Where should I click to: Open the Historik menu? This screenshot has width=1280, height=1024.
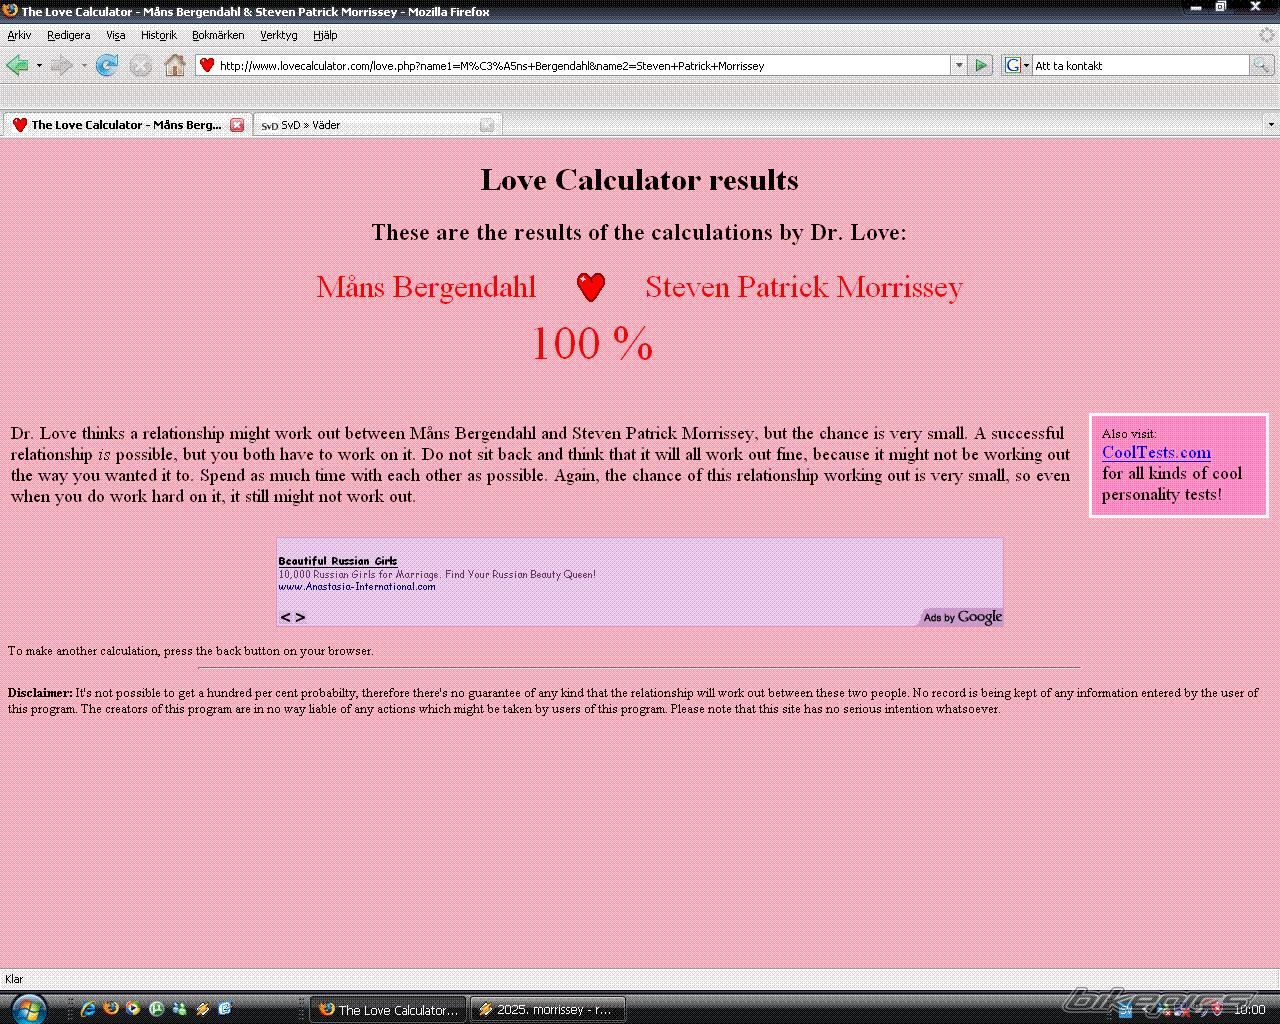(x=159, y=35)
